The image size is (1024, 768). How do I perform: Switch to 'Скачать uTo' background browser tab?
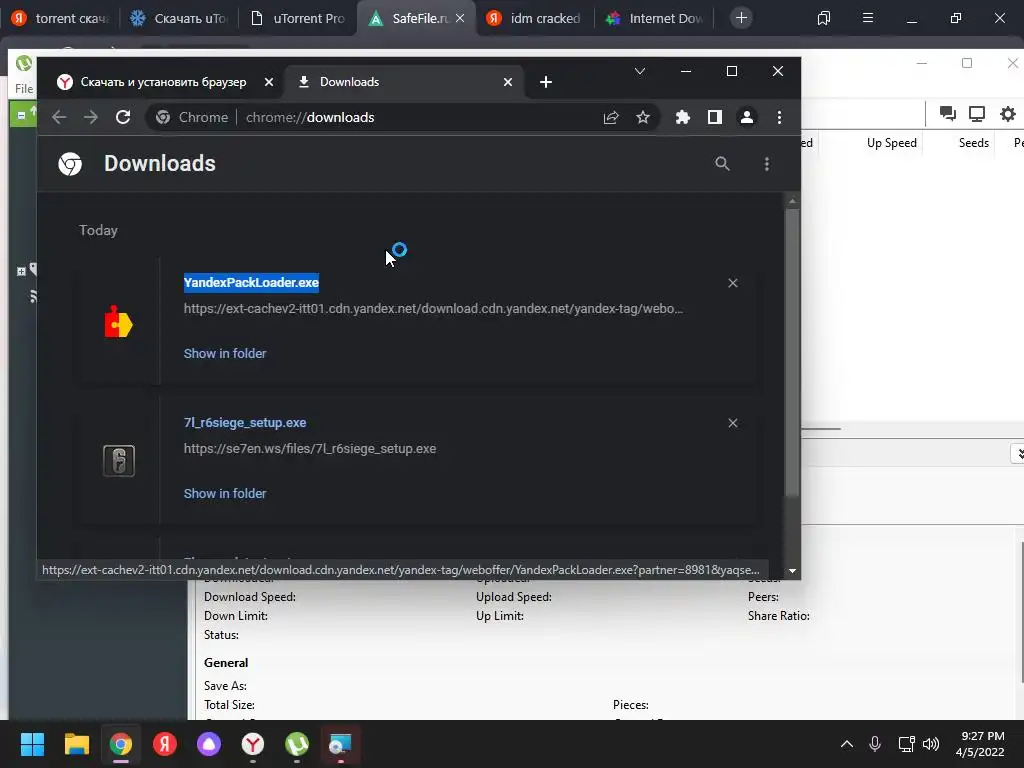click(x=178, y=18)
